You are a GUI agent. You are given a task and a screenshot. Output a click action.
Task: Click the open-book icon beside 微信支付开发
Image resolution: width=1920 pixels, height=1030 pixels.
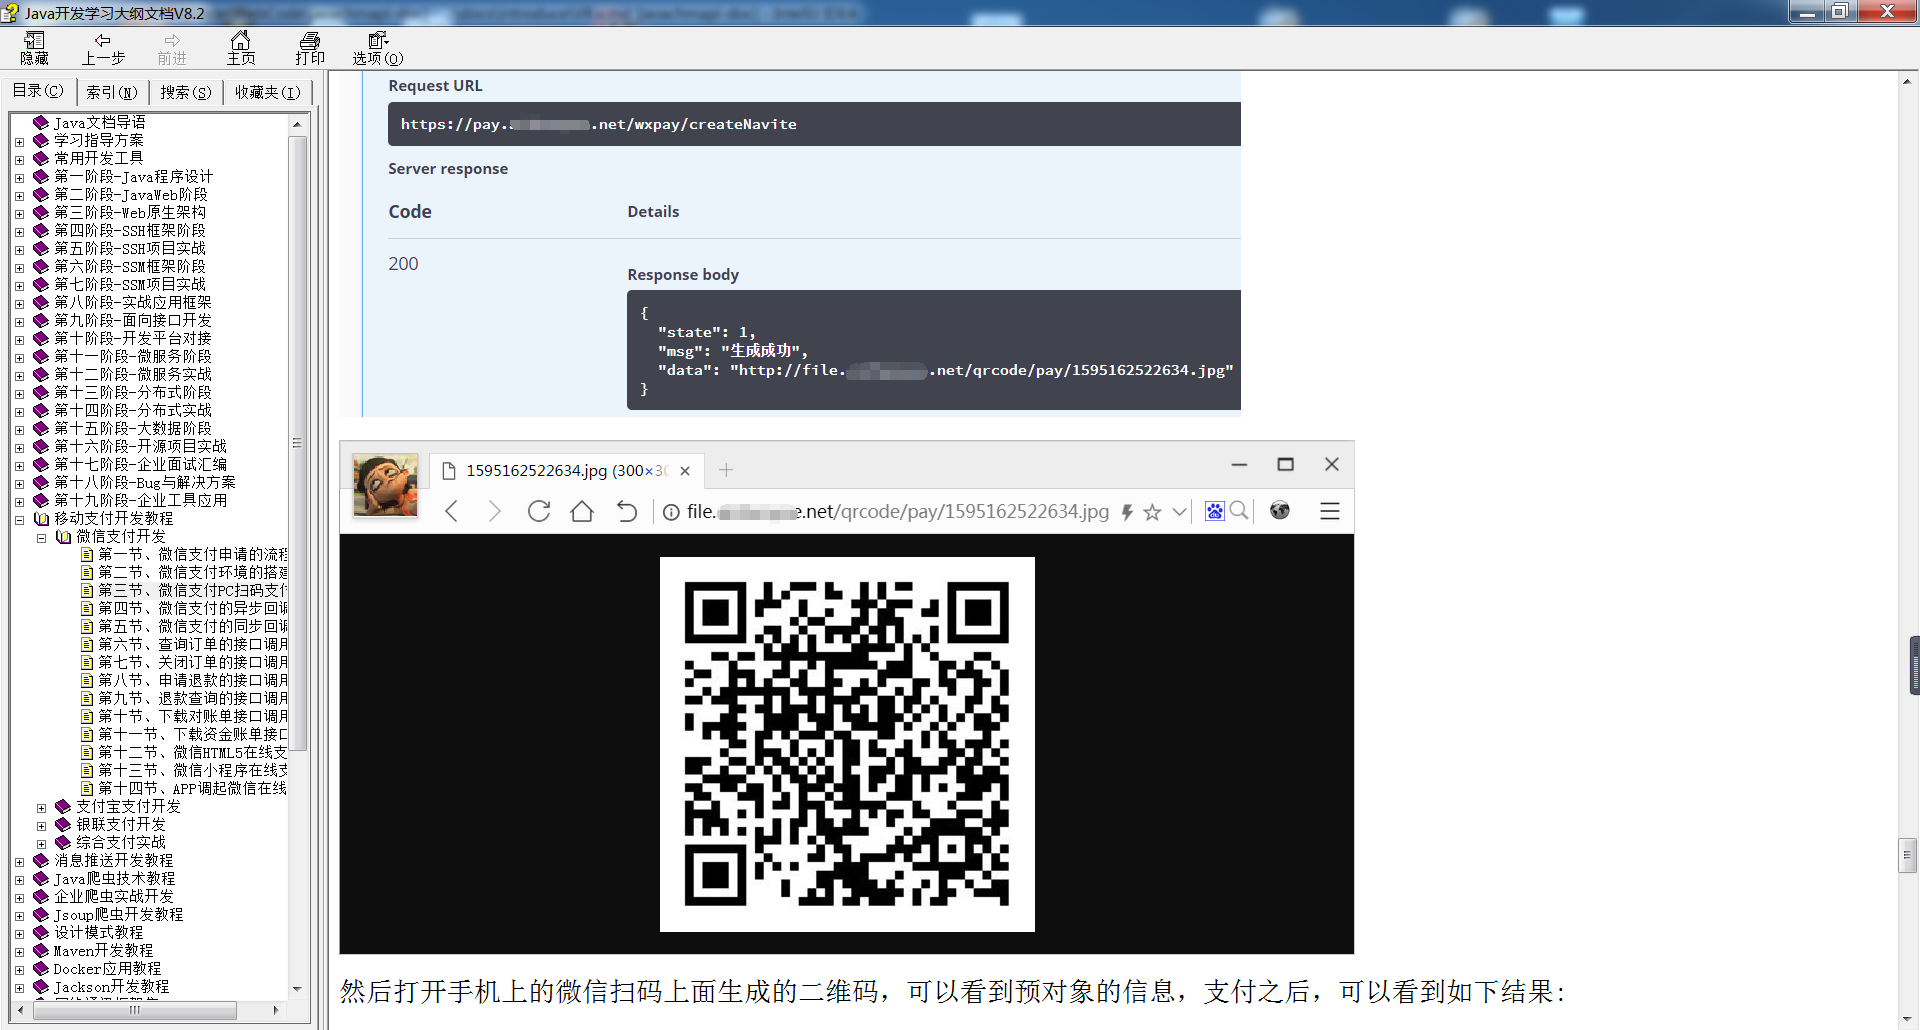63,536
